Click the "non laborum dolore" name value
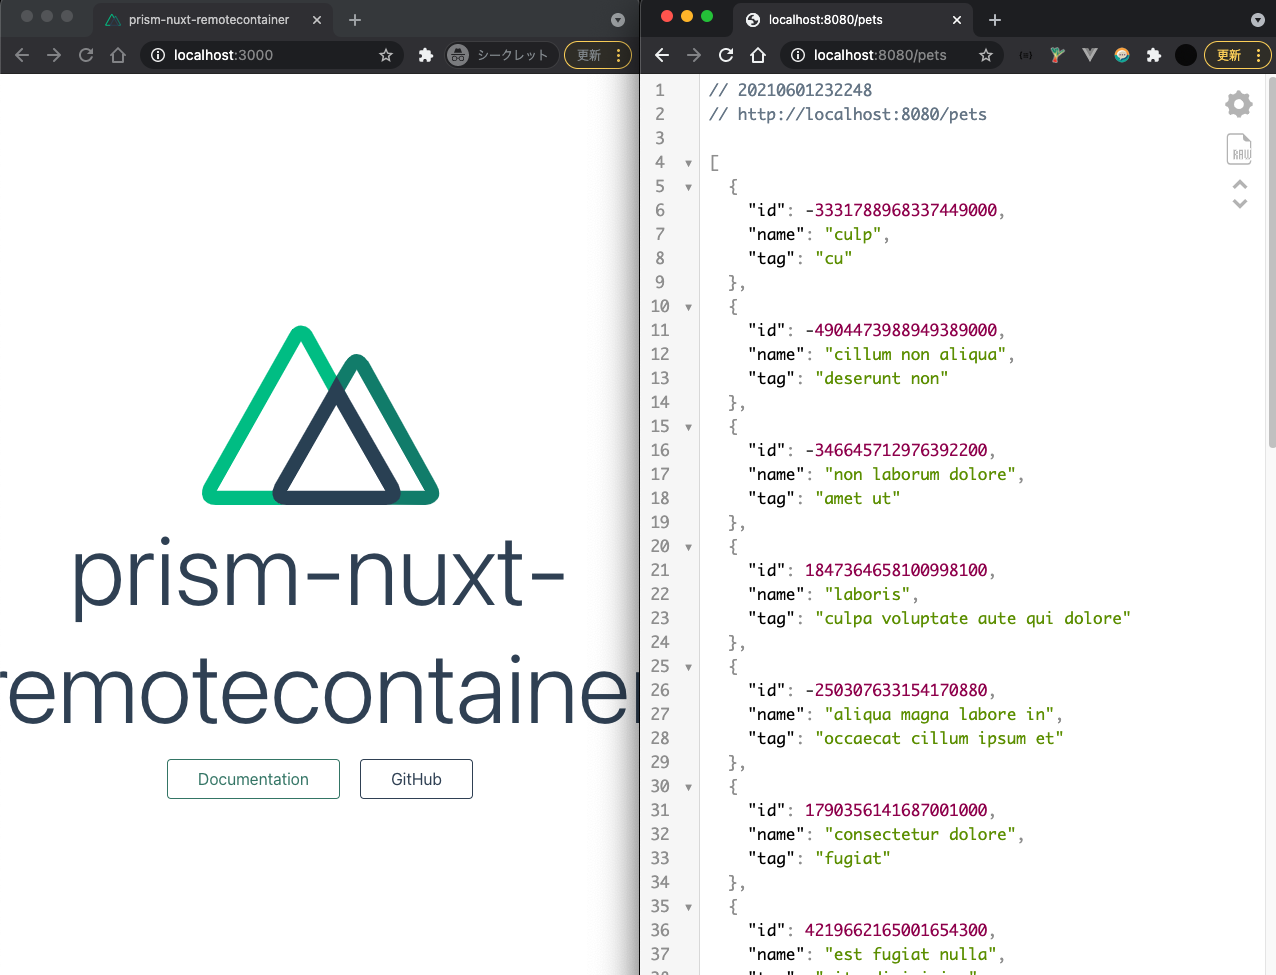 (920, 474)
